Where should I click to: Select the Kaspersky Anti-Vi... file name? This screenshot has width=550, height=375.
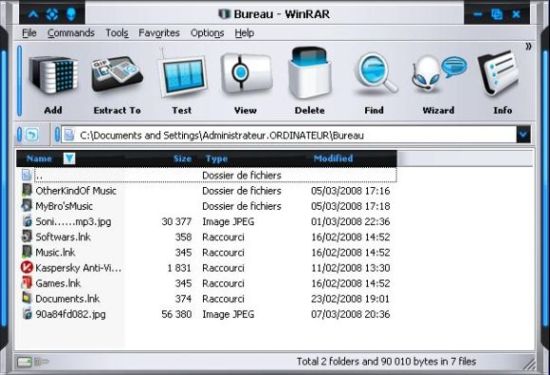click(79, 268)
